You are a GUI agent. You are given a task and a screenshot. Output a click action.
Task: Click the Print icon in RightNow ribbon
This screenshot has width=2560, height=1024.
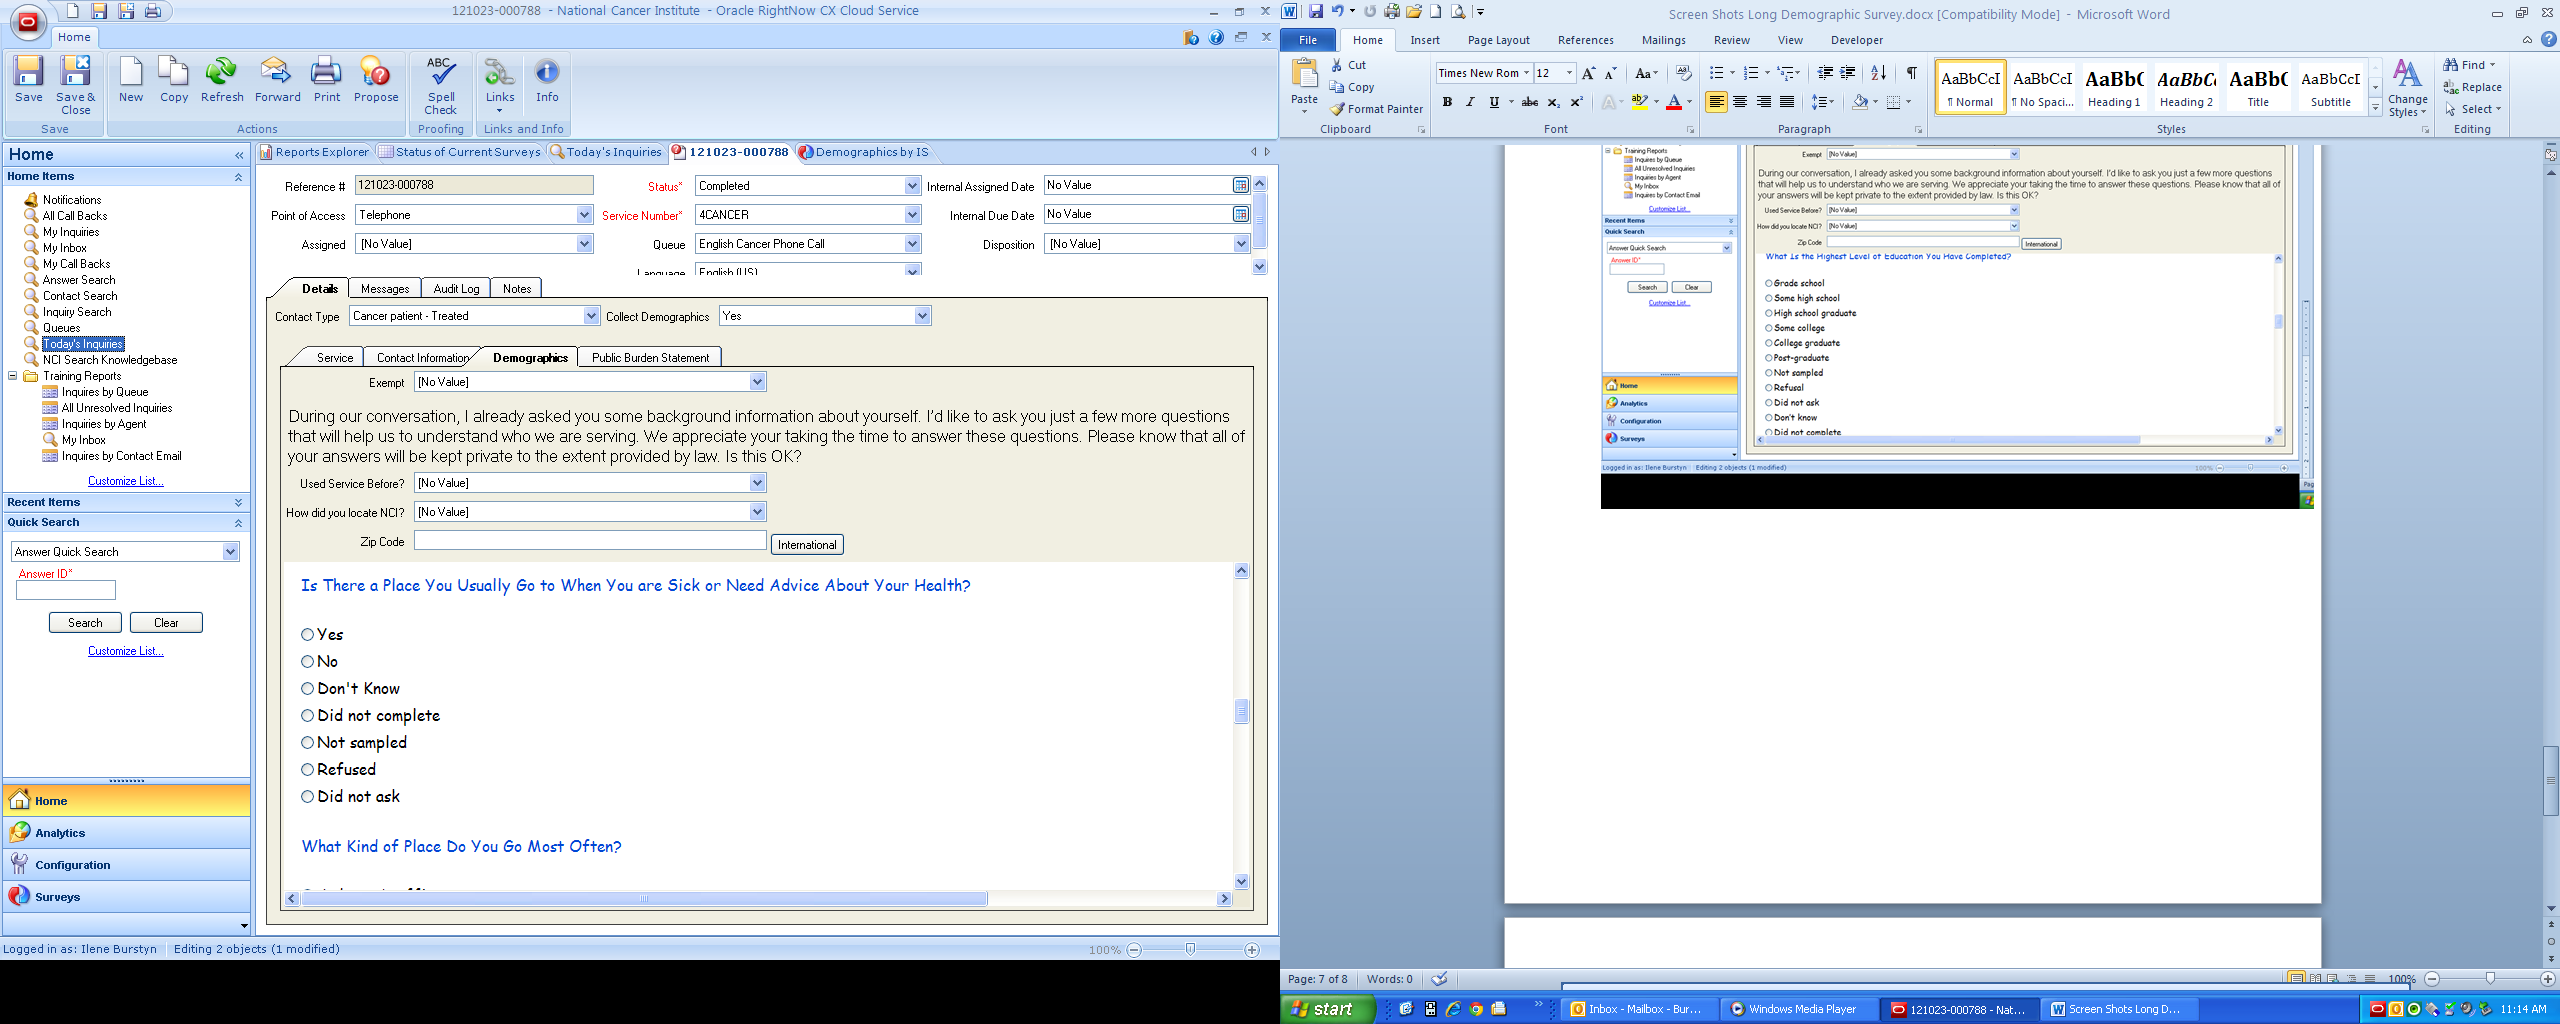tap(327, 80)
